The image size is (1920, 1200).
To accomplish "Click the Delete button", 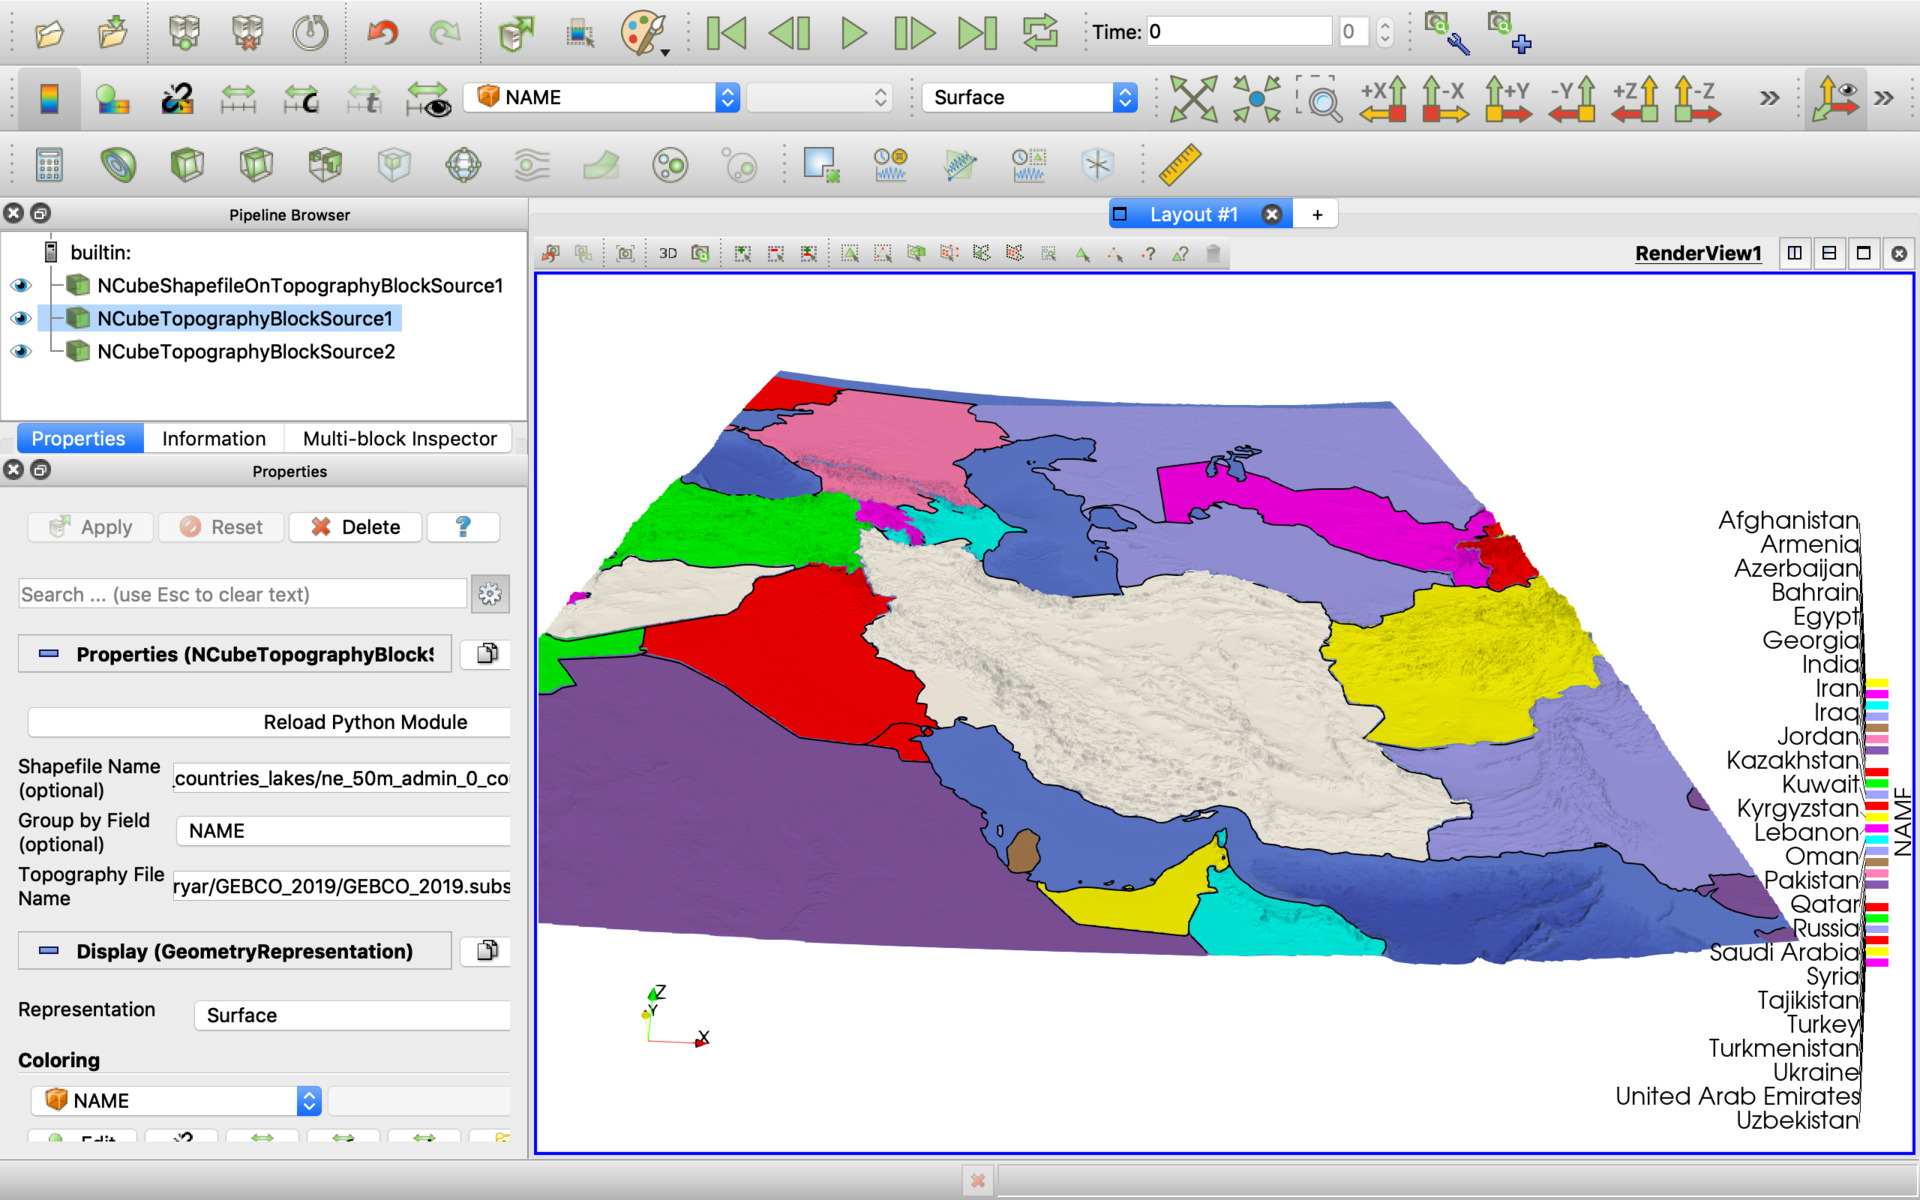I will [x=356, y=527].
